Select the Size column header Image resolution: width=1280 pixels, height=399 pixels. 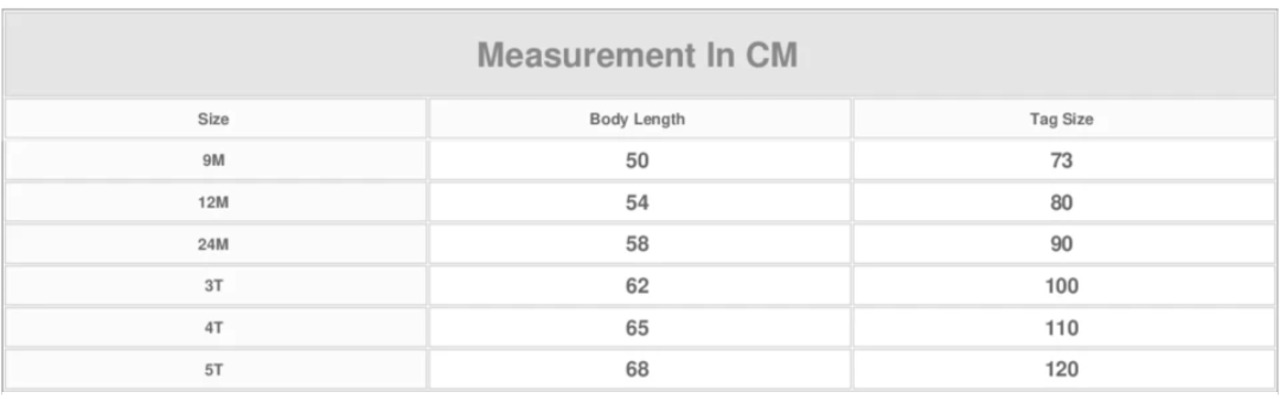tap(214, 119)
